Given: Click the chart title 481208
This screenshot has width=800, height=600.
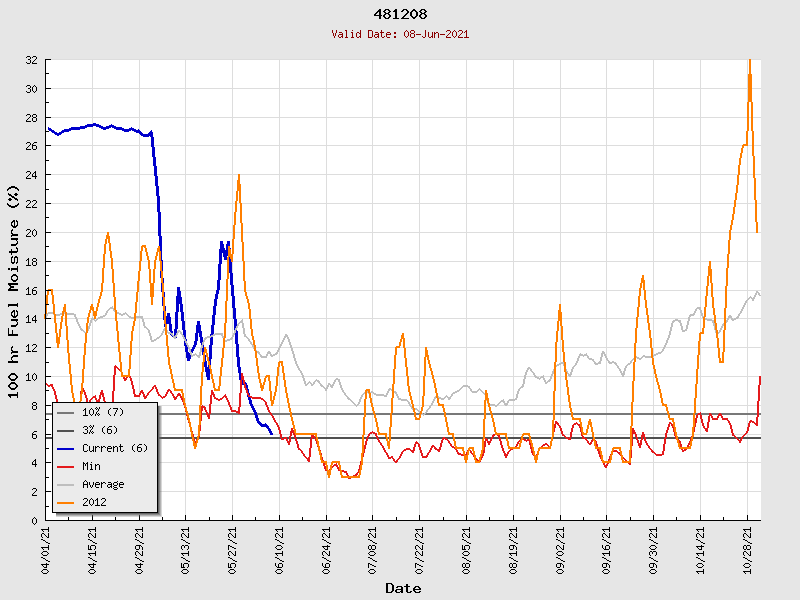Looking at the screenshot, I should 400,15.
